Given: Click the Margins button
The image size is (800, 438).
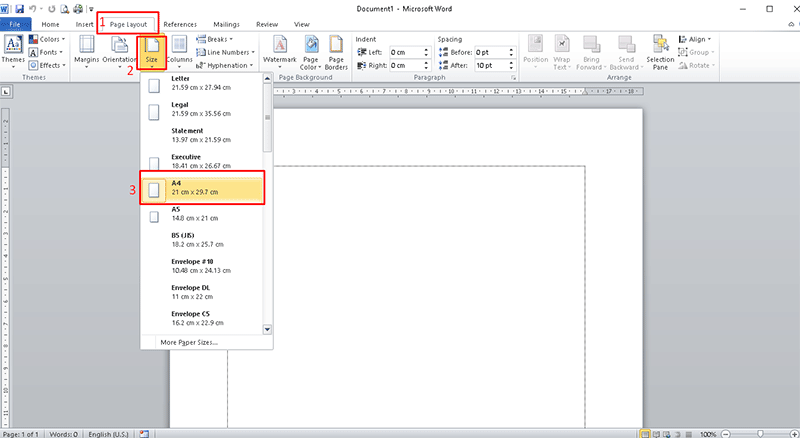Looking at the screenshot, I should click(87, 52).
